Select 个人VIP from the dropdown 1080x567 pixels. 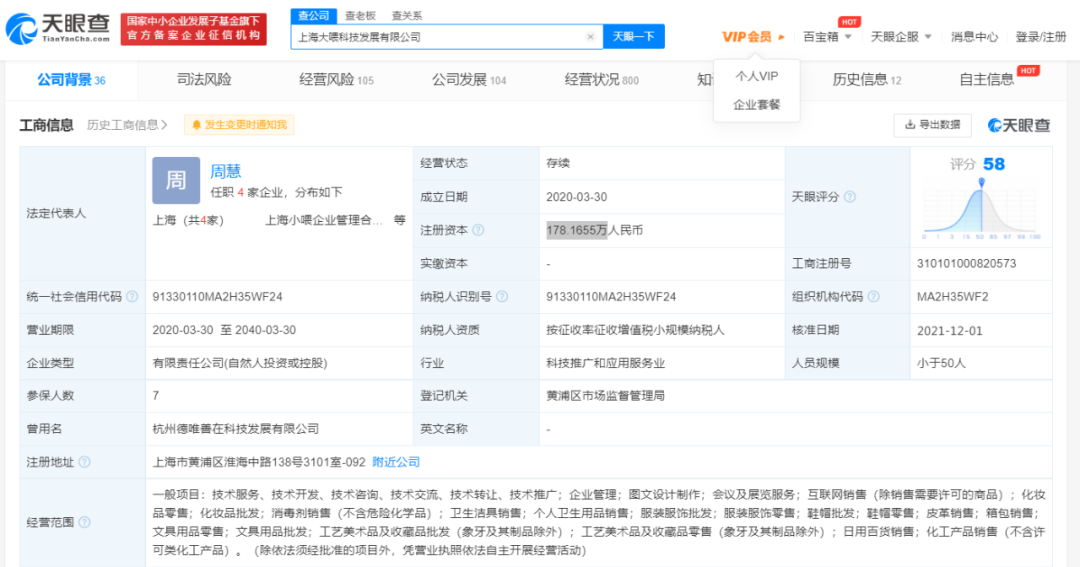coord(756,76)
